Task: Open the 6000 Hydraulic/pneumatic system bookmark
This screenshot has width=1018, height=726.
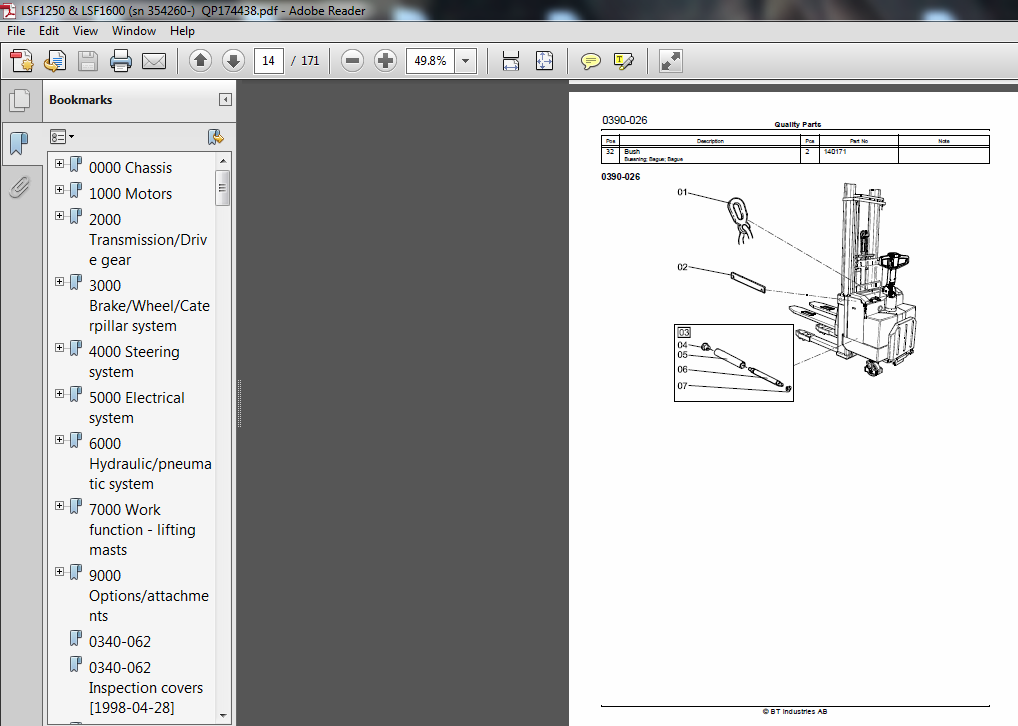Action: [x=150, y=464]
